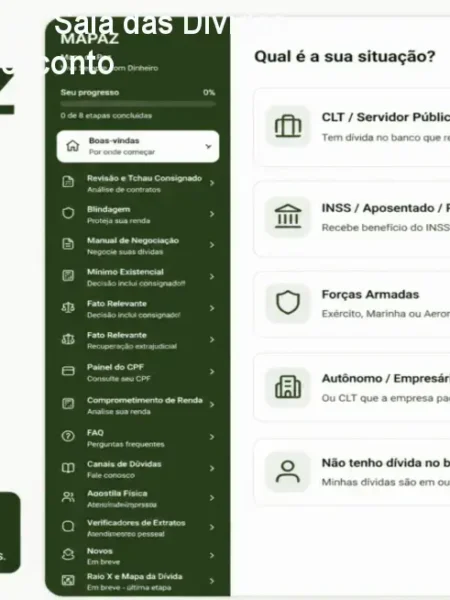This screenshot has width=450, height=600.
Task: Click the 'Analise sua renda' subtitle
Action: [x=119, y=412]
